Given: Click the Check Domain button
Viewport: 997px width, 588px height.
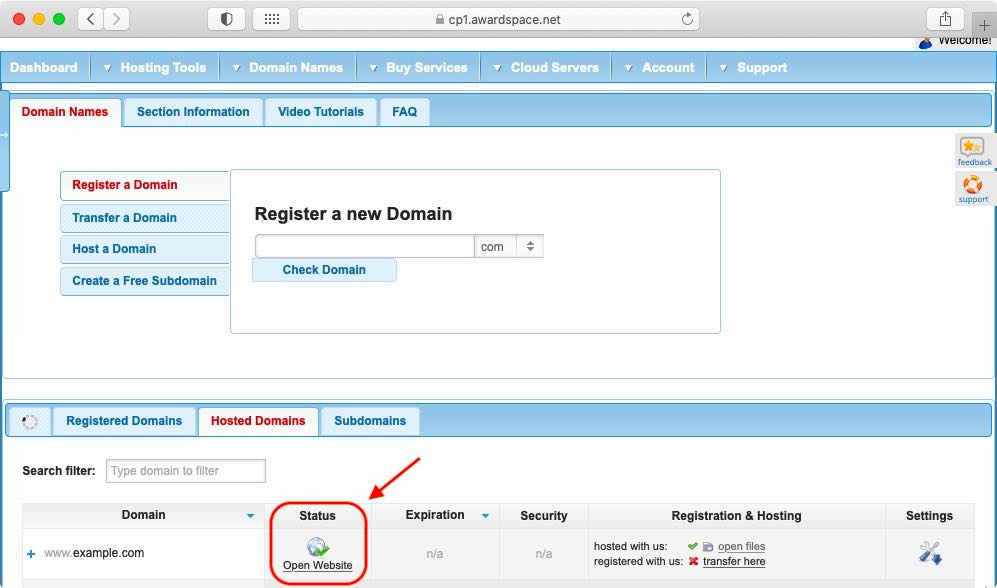Looking at the screenshot, I should coord(323,269).
